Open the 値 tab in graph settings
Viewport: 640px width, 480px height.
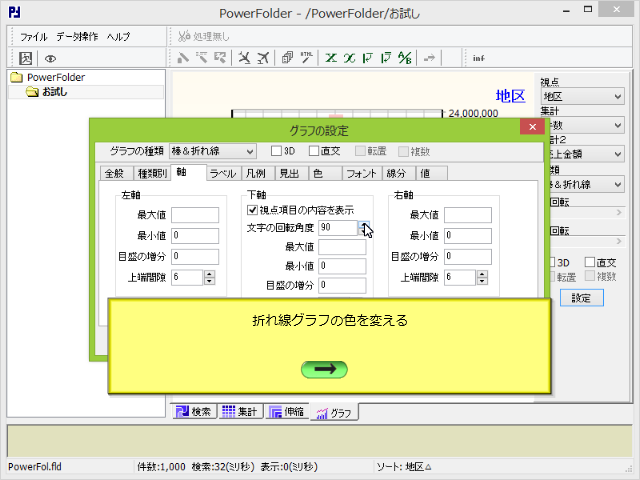(431, 173)
